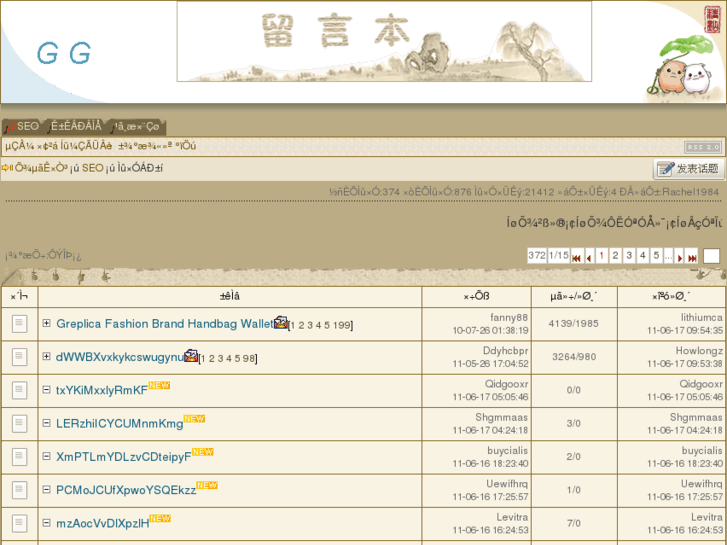Click the 1/15 page indicator
Viewport: 727px width, 545px height.
click(559, 256)
